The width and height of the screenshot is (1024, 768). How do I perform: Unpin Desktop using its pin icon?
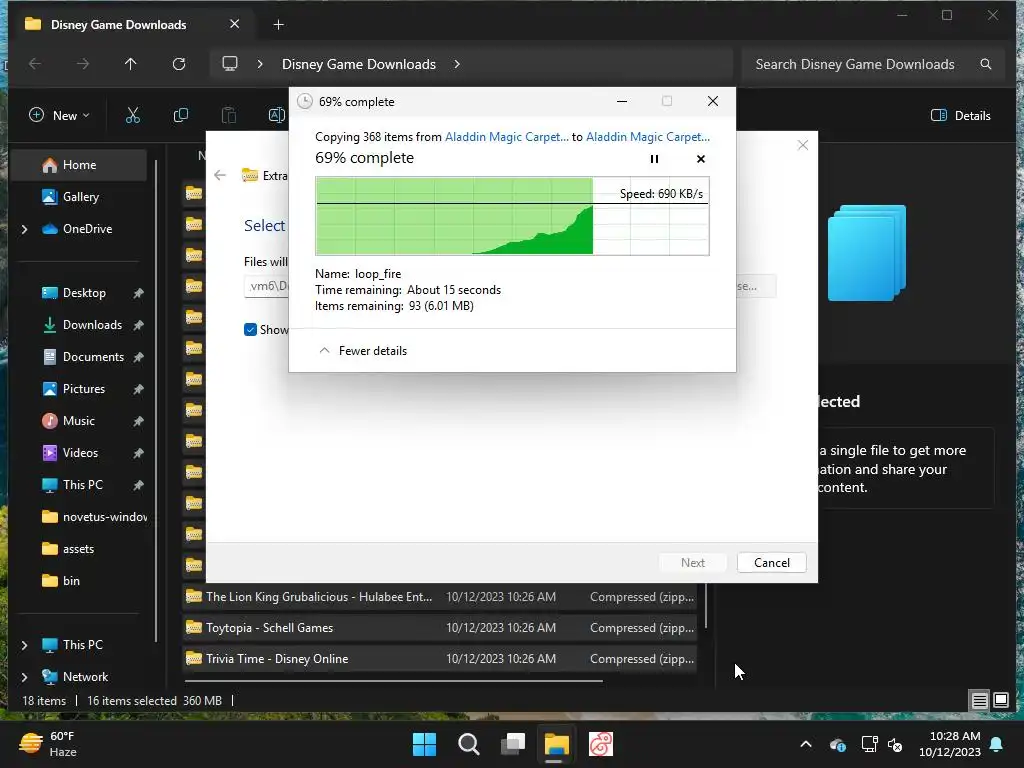point(138,294)
